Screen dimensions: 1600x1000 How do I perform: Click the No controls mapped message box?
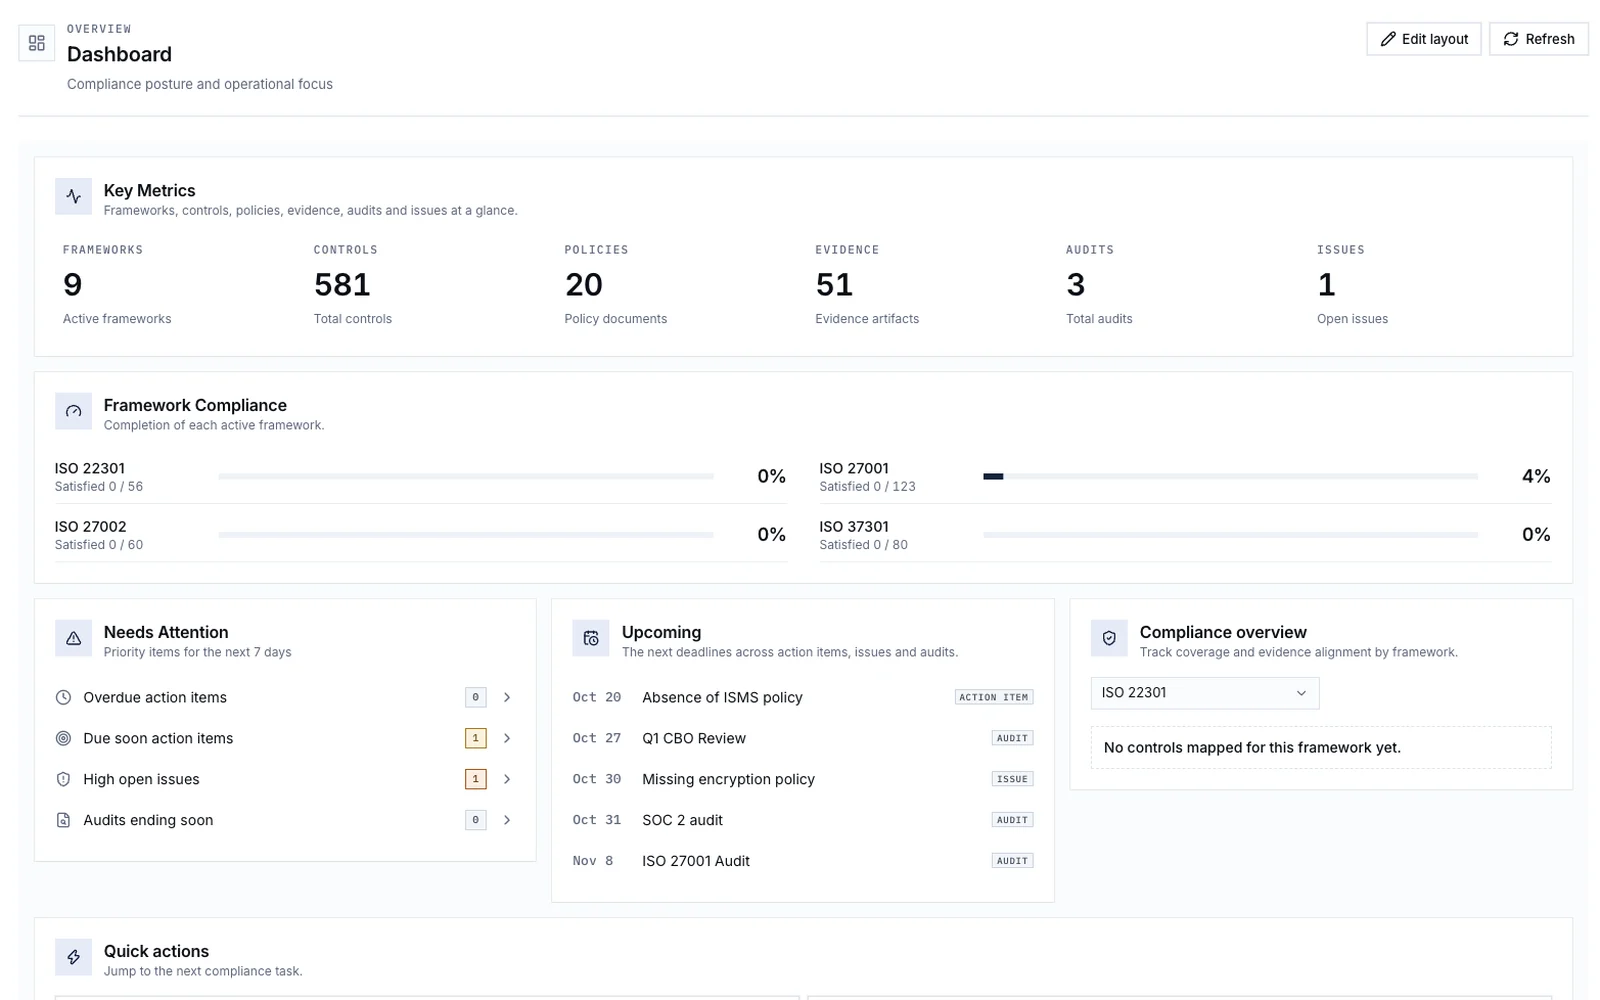(1321, 748)
